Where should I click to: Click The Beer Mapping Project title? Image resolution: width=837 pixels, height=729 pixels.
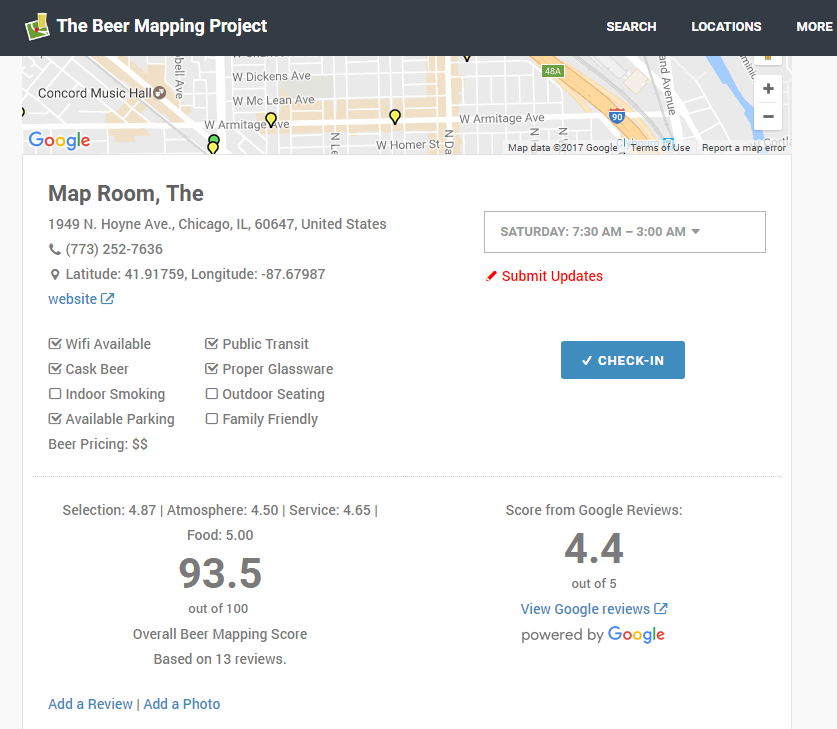coord(162,26)
